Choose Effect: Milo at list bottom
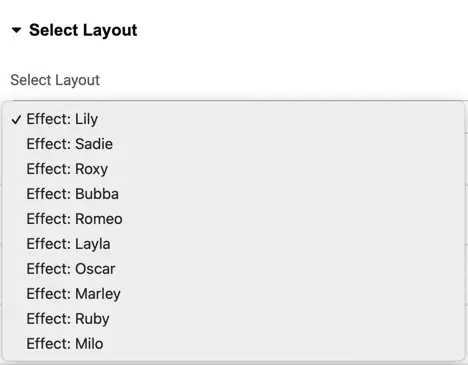The image size is (468, 365). pos(233,344)
